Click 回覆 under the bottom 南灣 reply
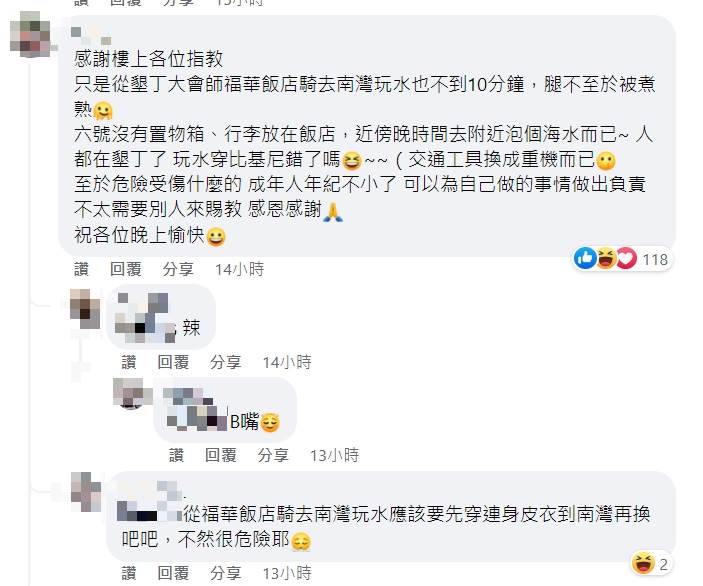This screenshot has width=703, height=586. click(174, 573)
